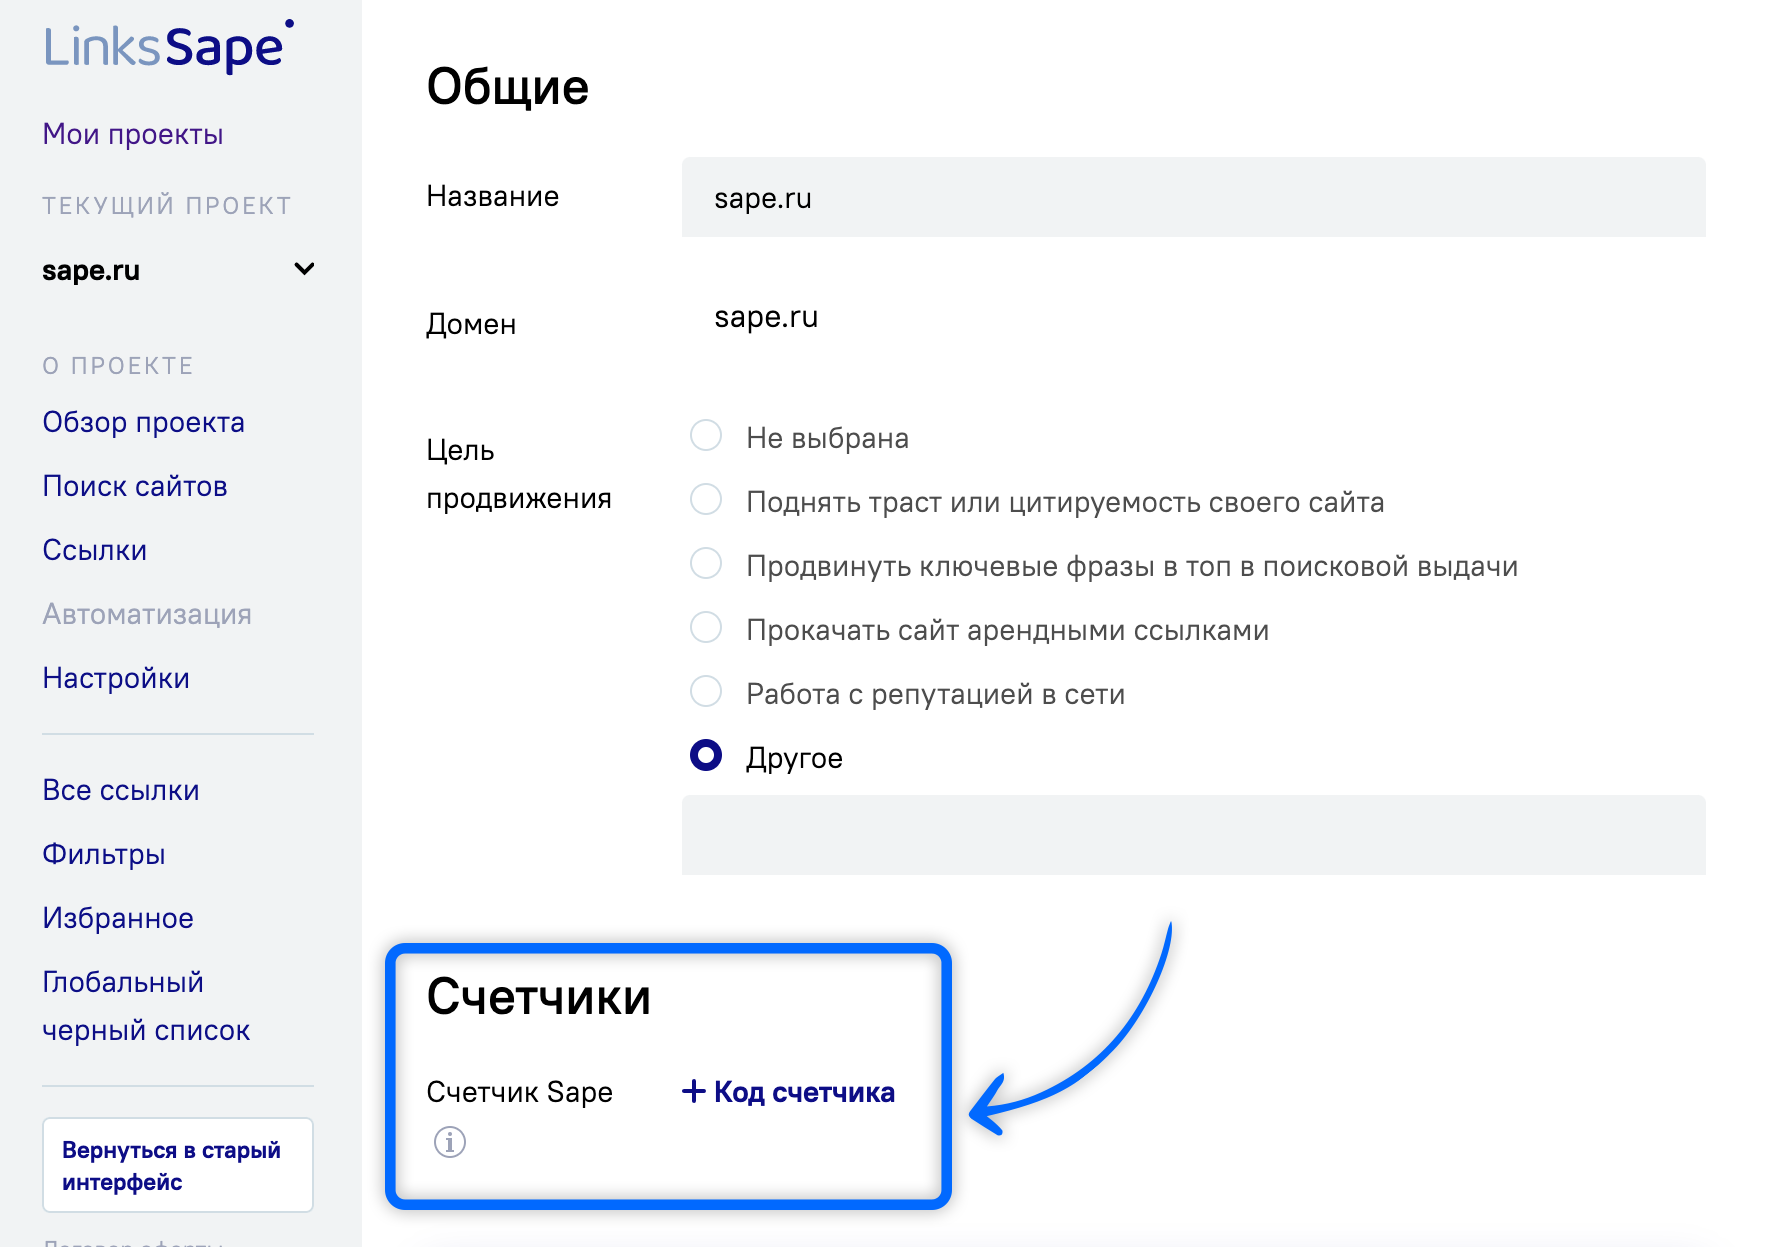Select the 'Другое' radio button
1788x1247 pixels.
click(x=706, y=756)
